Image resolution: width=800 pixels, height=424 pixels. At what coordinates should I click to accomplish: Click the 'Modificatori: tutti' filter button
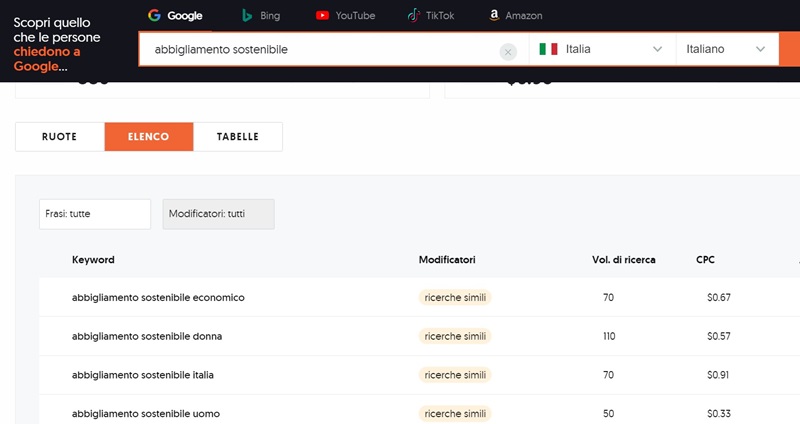[218, 214]
